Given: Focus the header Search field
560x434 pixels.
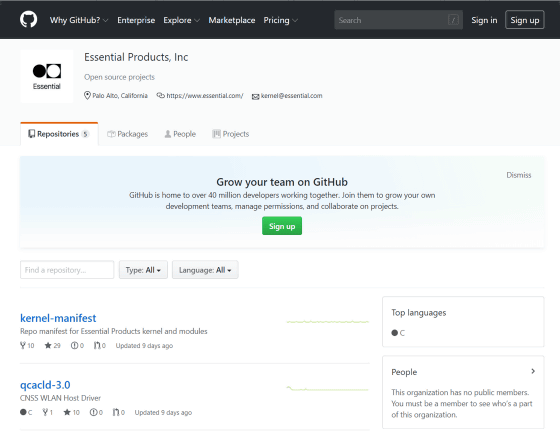Looking at the screenshot, I should [398, 20].
